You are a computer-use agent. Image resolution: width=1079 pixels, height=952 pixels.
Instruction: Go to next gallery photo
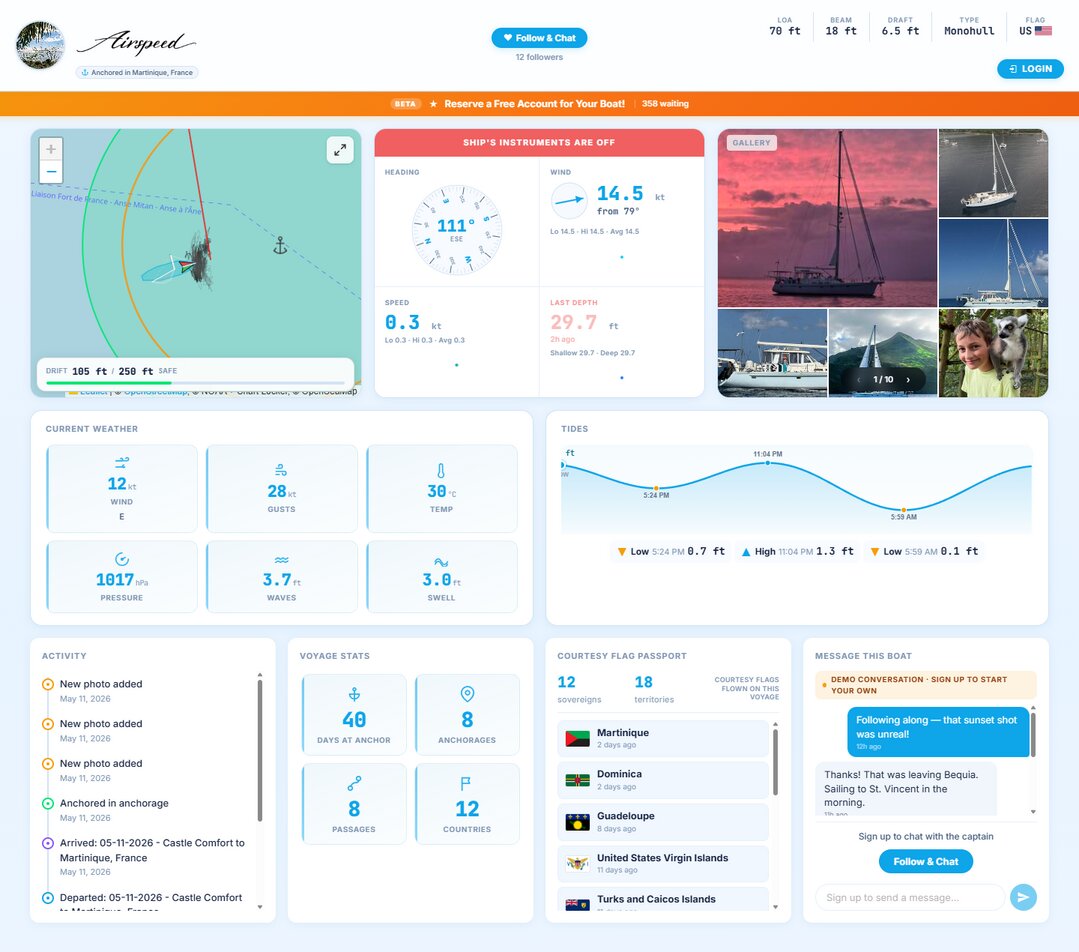(908, 379)
